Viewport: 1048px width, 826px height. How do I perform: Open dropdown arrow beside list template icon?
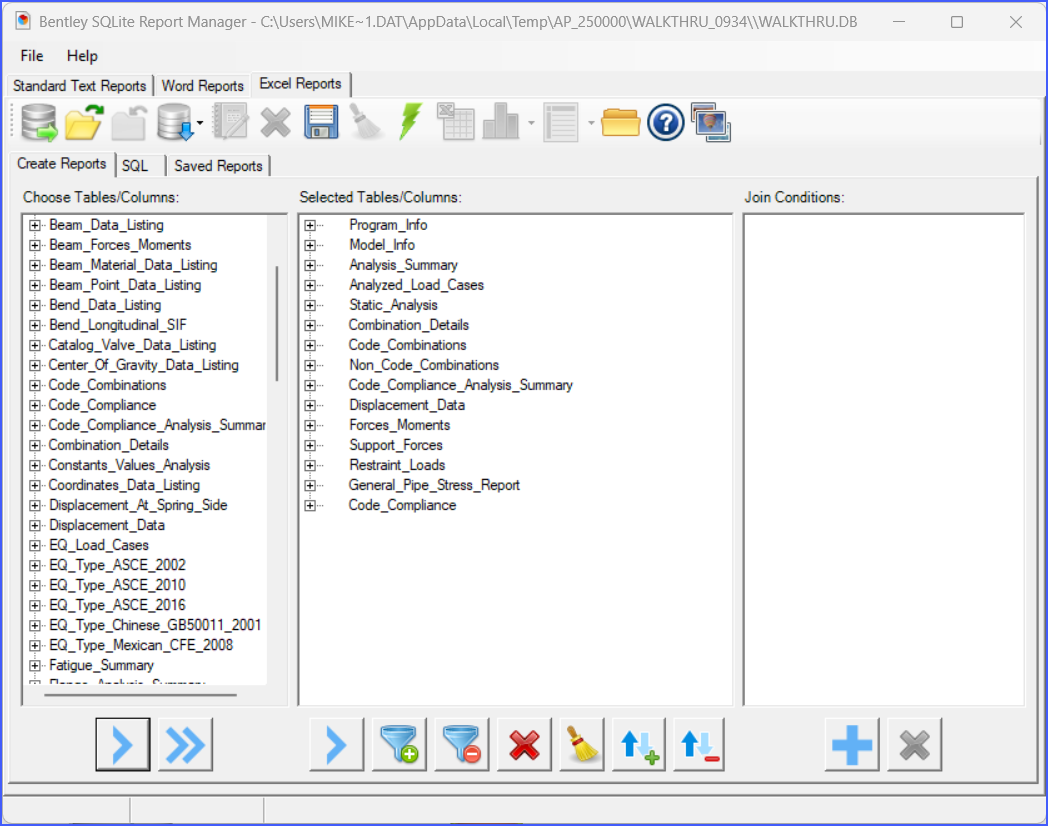click(x=592, y=123)
